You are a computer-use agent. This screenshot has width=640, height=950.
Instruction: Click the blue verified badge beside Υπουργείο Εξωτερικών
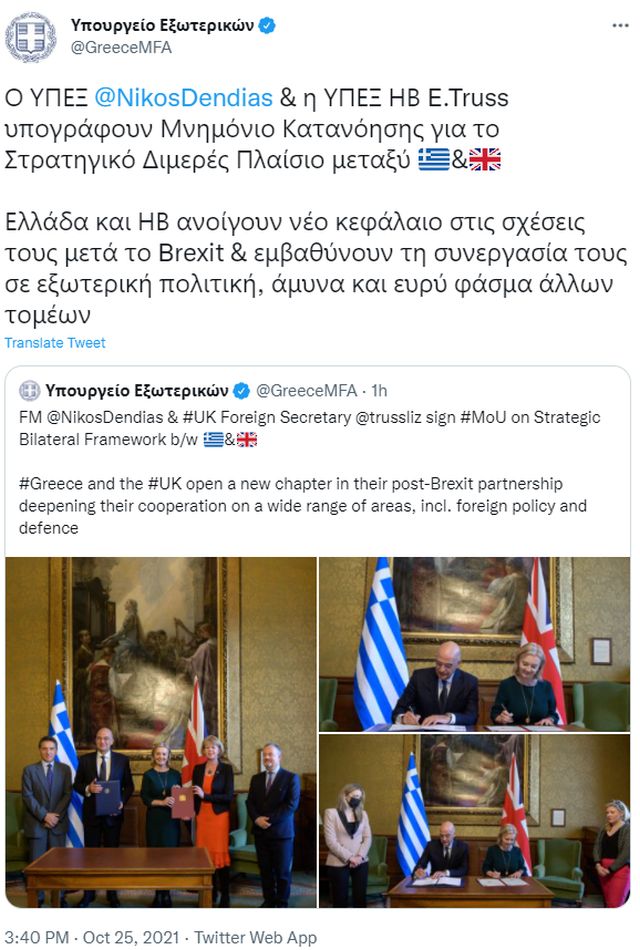pyautogui.click(x=267, y=26)
